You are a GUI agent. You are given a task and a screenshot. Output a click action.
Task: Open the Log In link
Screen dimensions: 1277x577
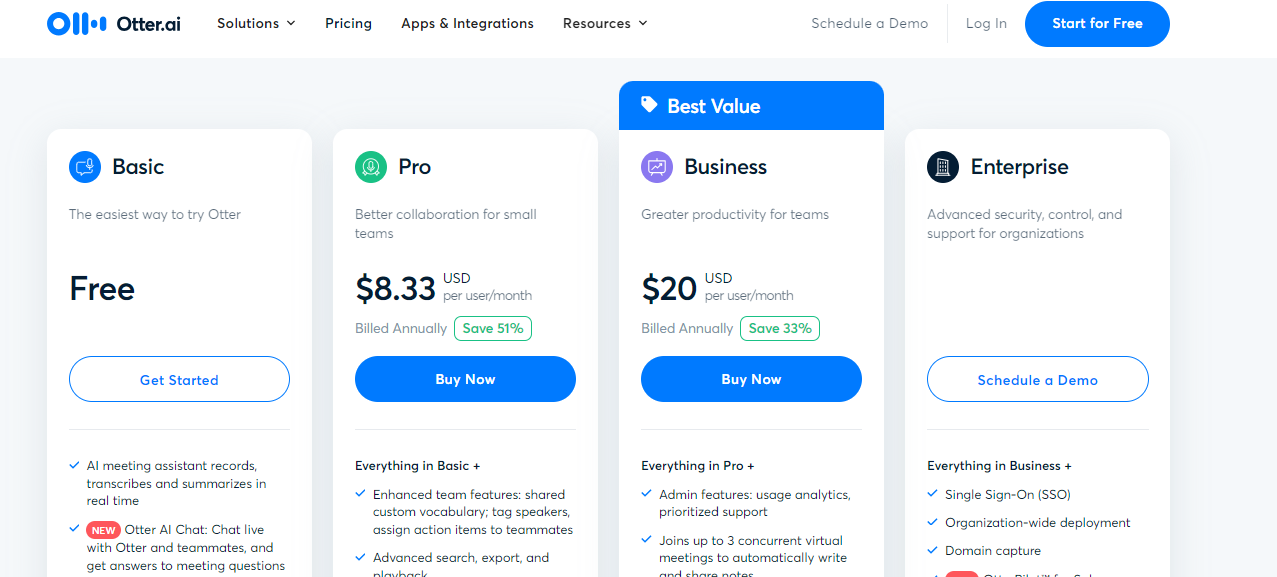(x=986, y=23)
